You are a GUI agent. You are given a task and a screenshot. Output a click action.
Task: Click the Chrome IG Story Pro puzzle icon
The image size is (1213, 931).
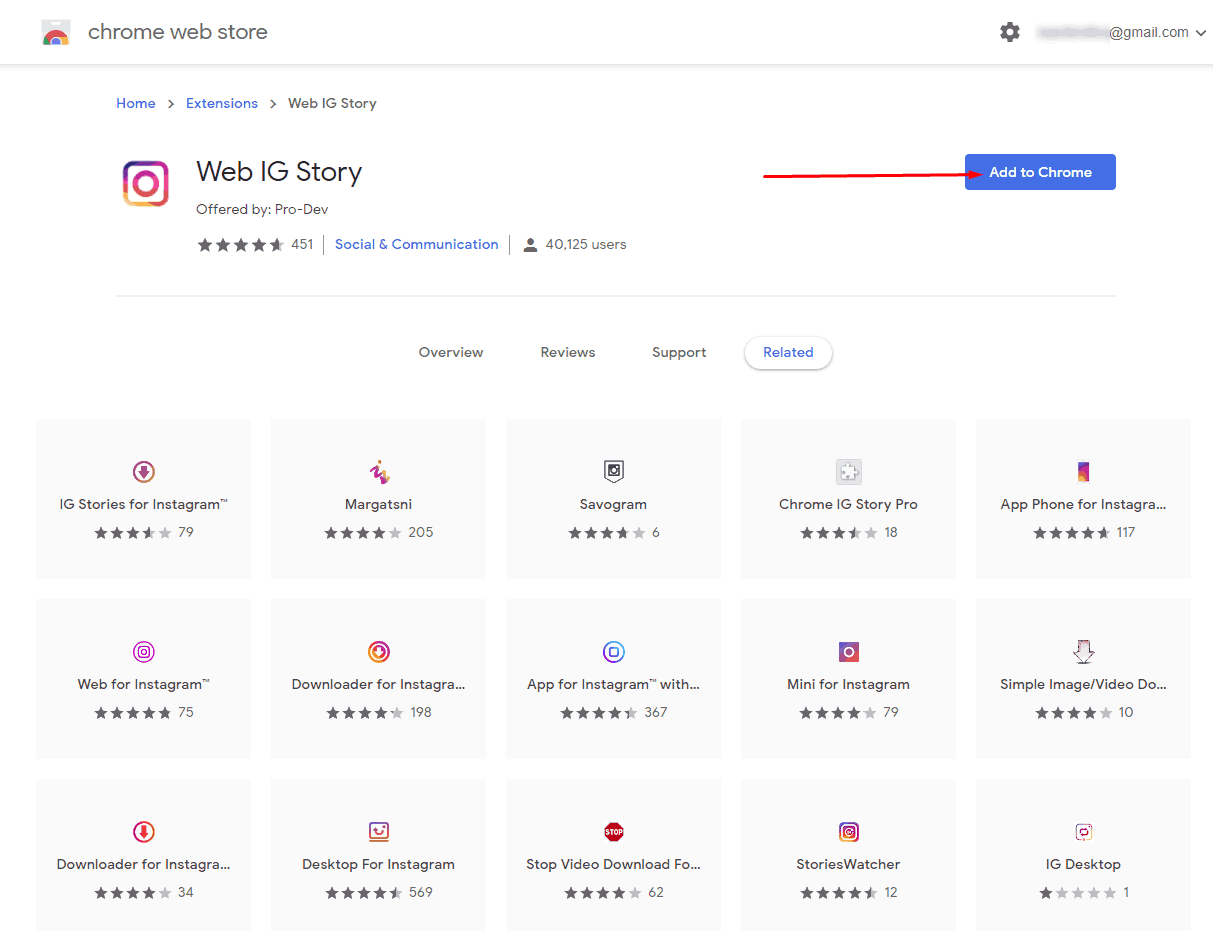[x=849, y=472]
